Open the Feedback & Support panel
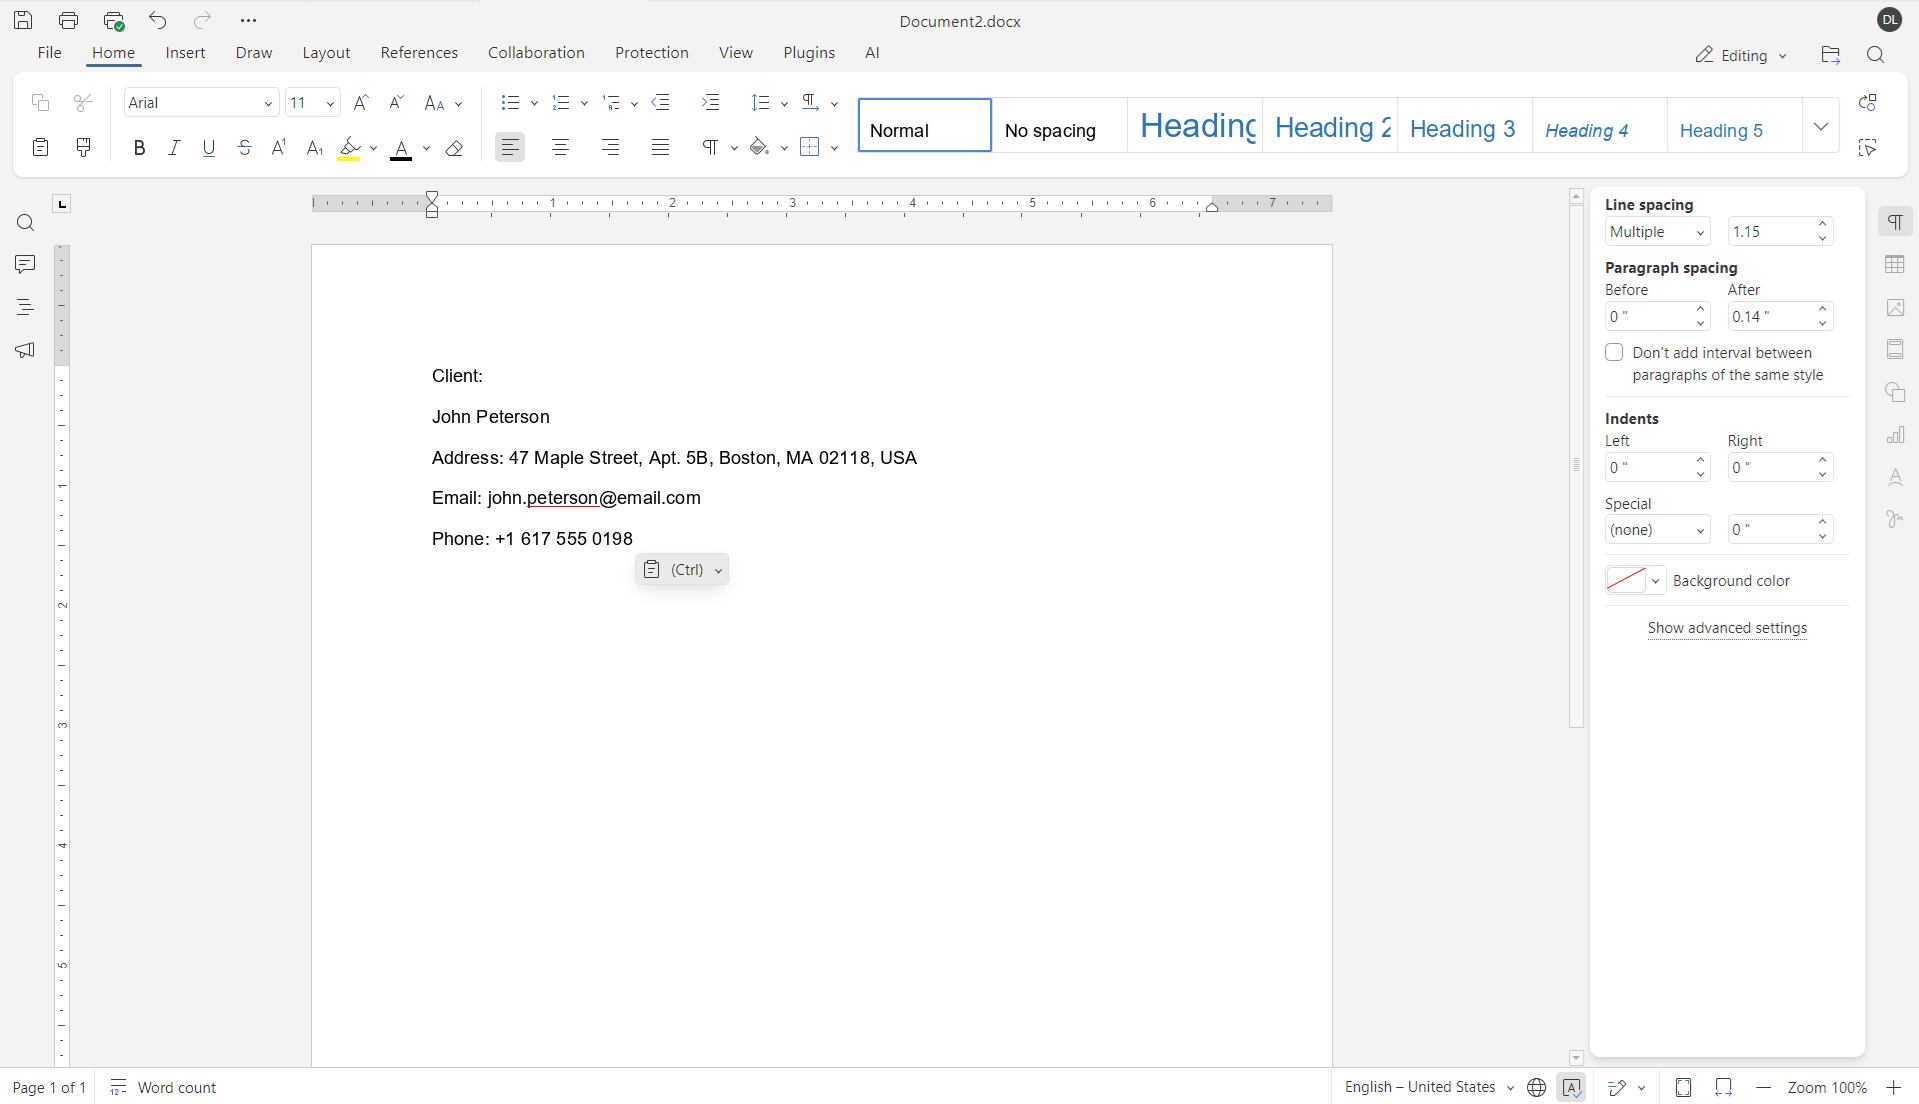Image resolution: width=1919 pixels, height=1104 pixels. click(25, 350)
